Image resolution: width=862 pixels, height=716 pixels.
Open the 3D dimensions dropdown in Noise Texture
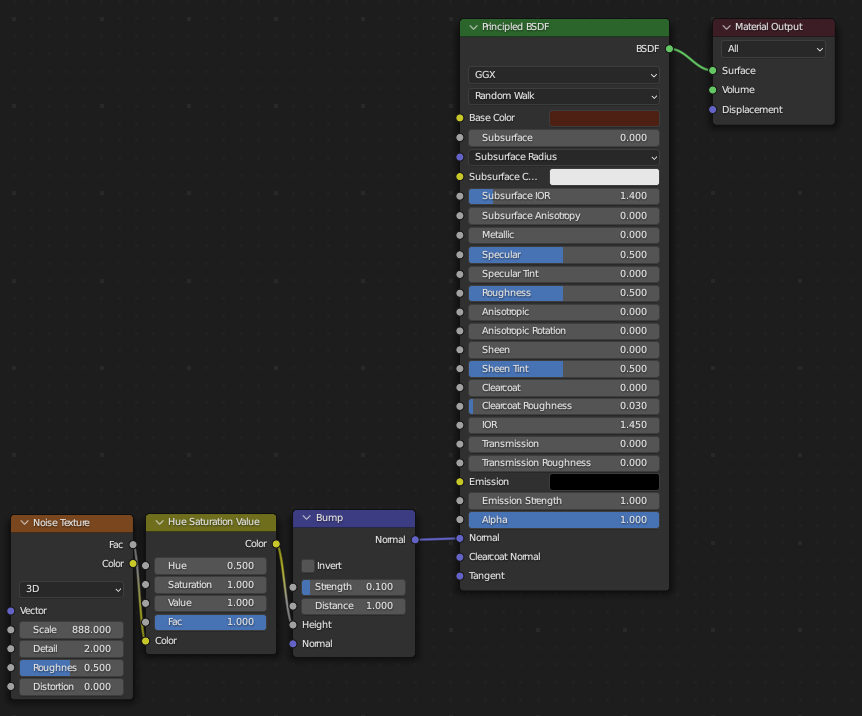point(71,590)
